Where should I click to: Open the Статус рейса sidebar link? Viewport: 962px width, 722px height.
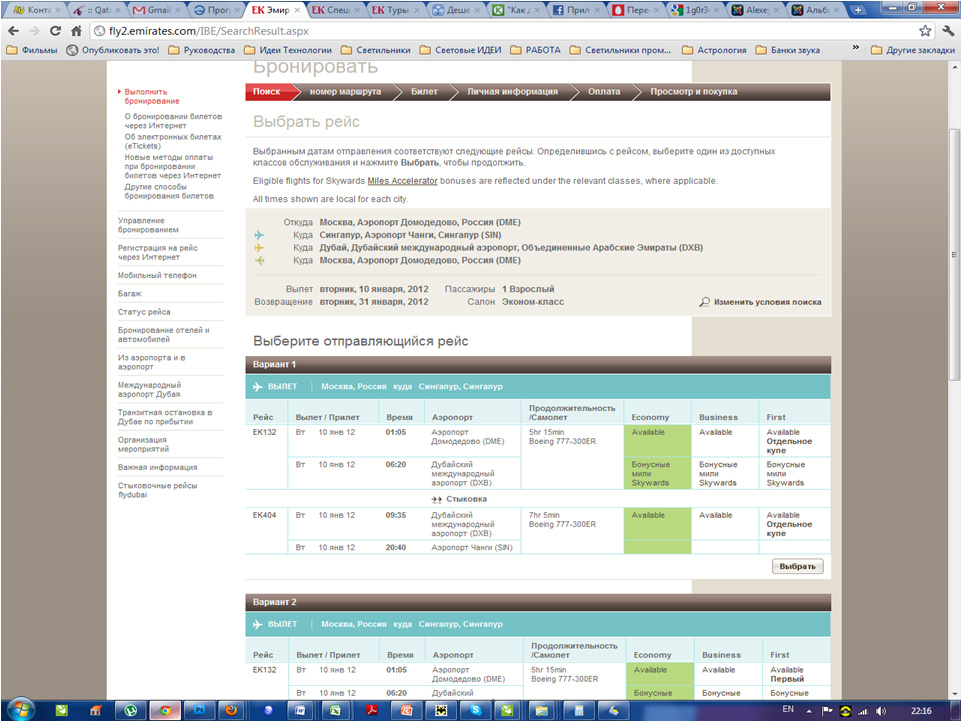coord(144,312)
